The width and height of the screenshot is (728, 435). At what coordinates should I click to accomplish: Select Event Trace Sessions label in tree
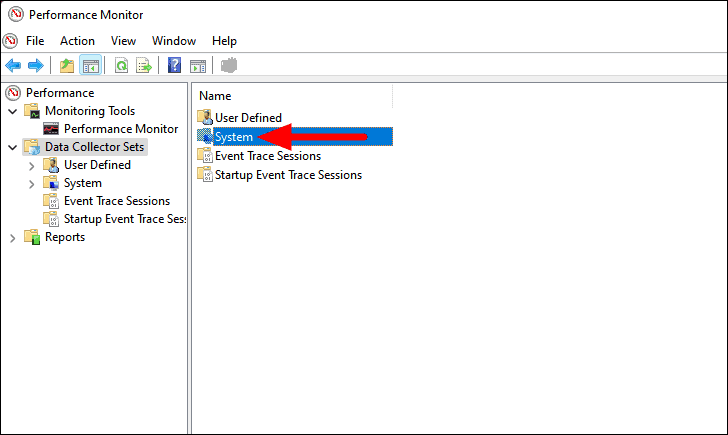click(x=117, y=201)
